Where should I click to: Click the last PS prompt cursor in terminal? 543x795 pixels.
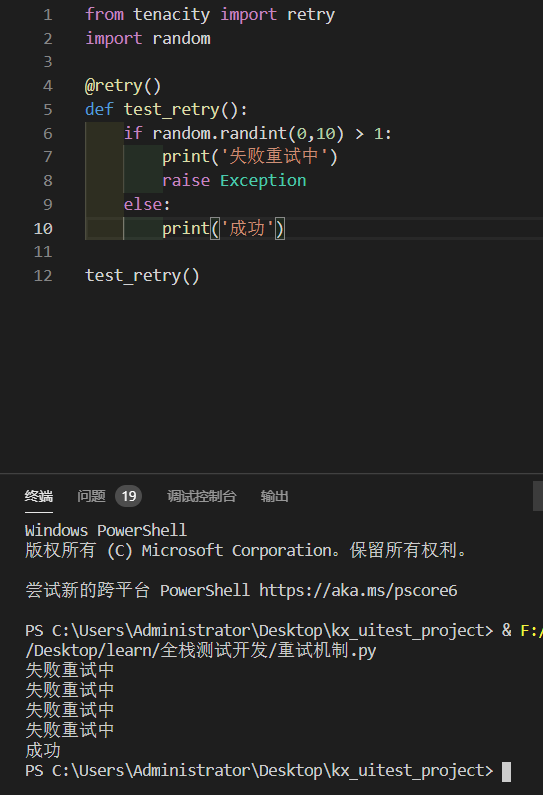tap(506, 772)
